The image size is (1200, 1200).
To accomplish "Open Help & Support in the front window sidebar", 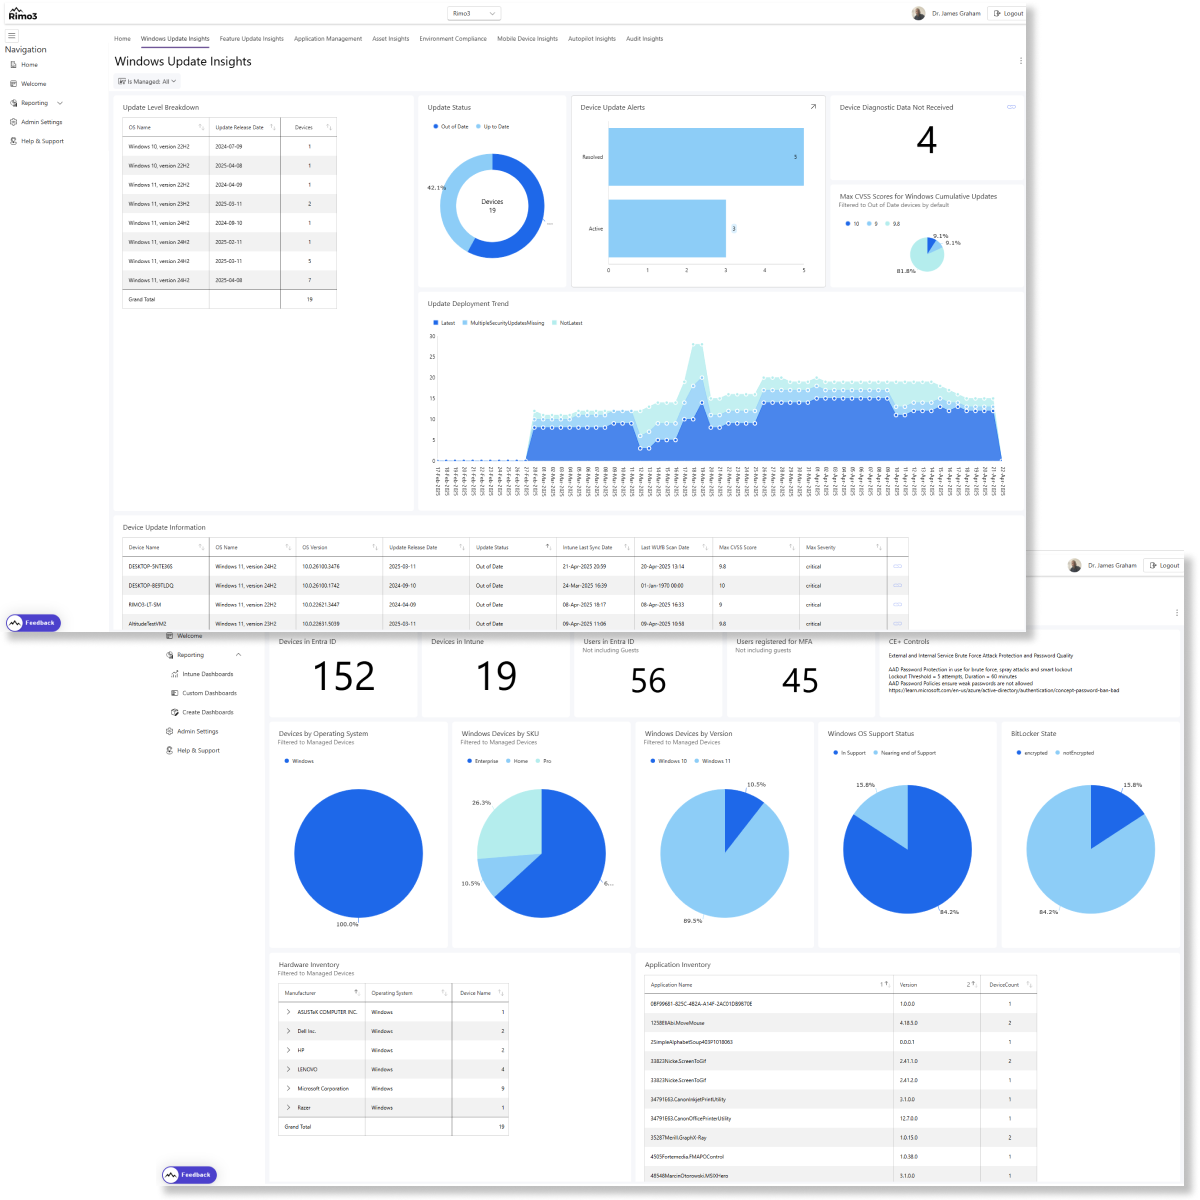I will pos(42,141).
